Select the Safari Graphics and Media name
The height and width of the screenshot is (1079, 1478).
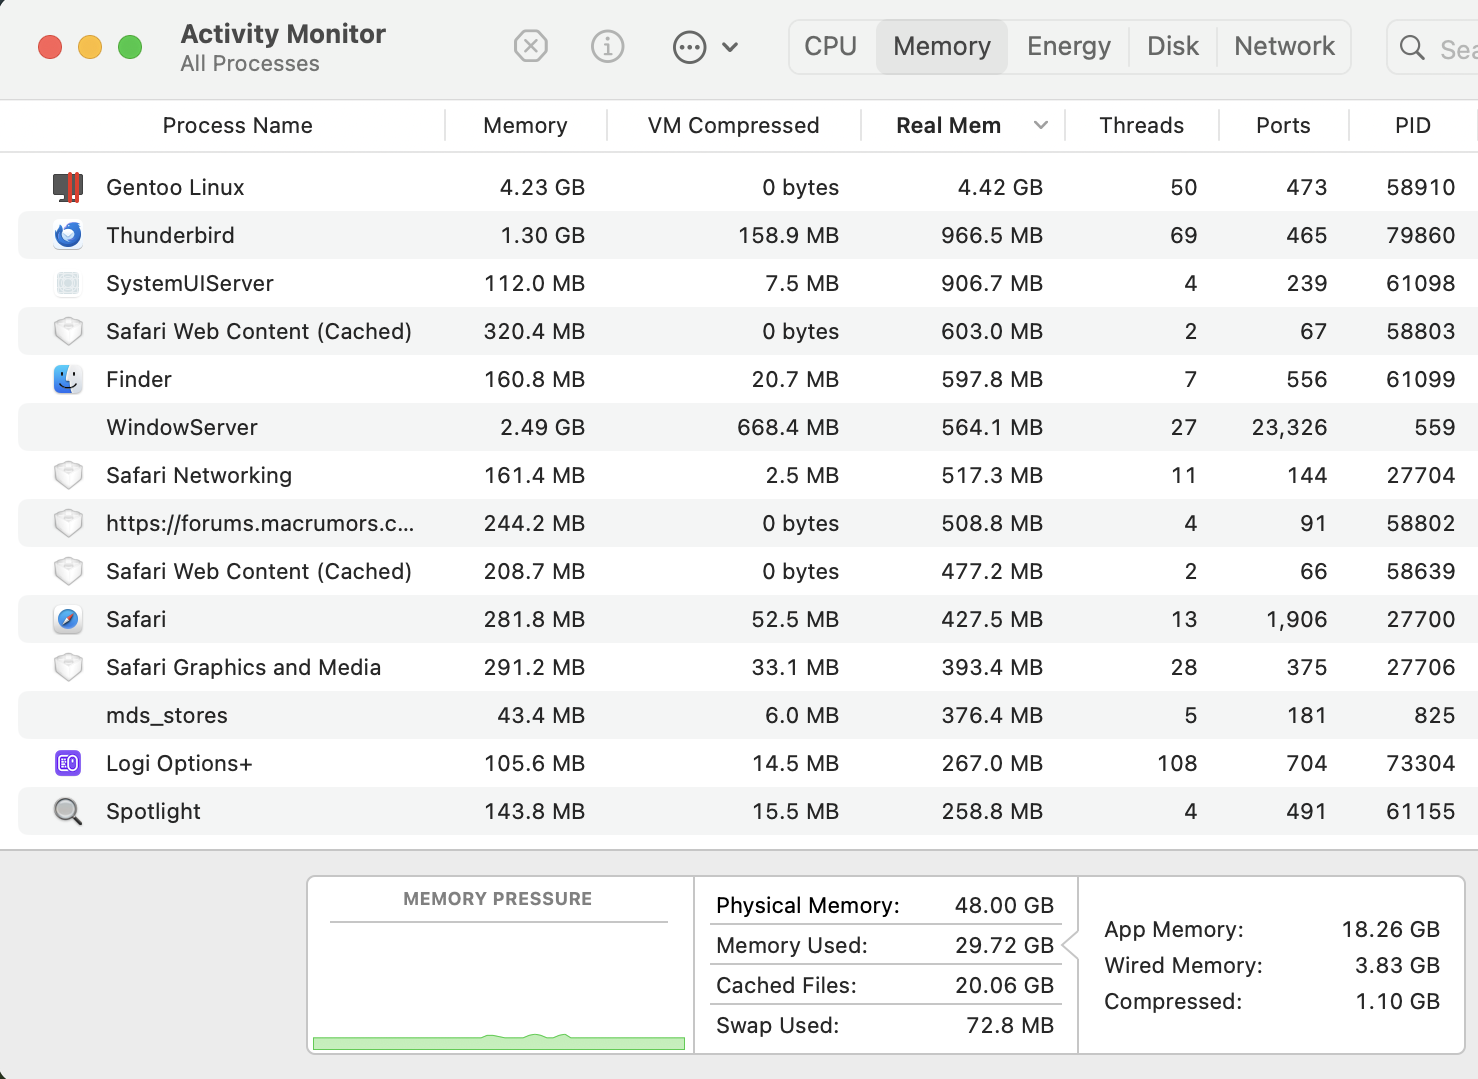click(243, 667)
